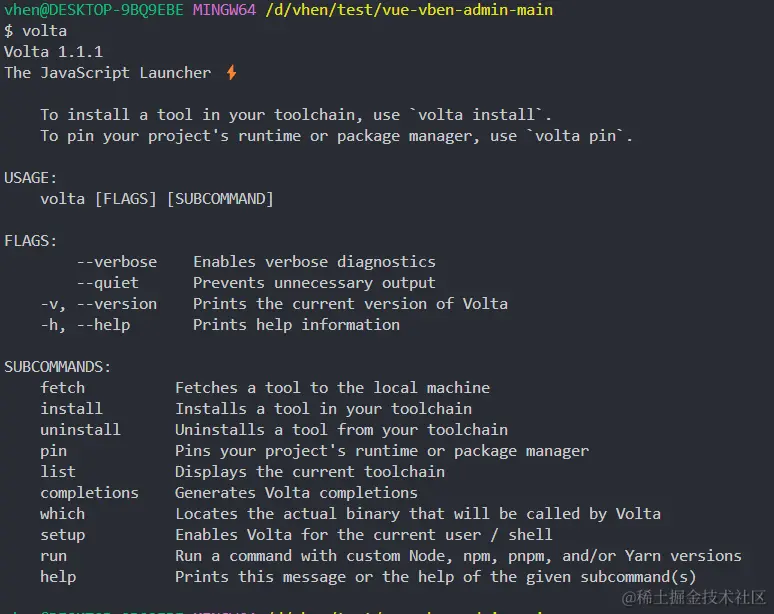Click the typed 'volta' command at prompt
This screenshot has width=774, height=614.
pos(44,31)
